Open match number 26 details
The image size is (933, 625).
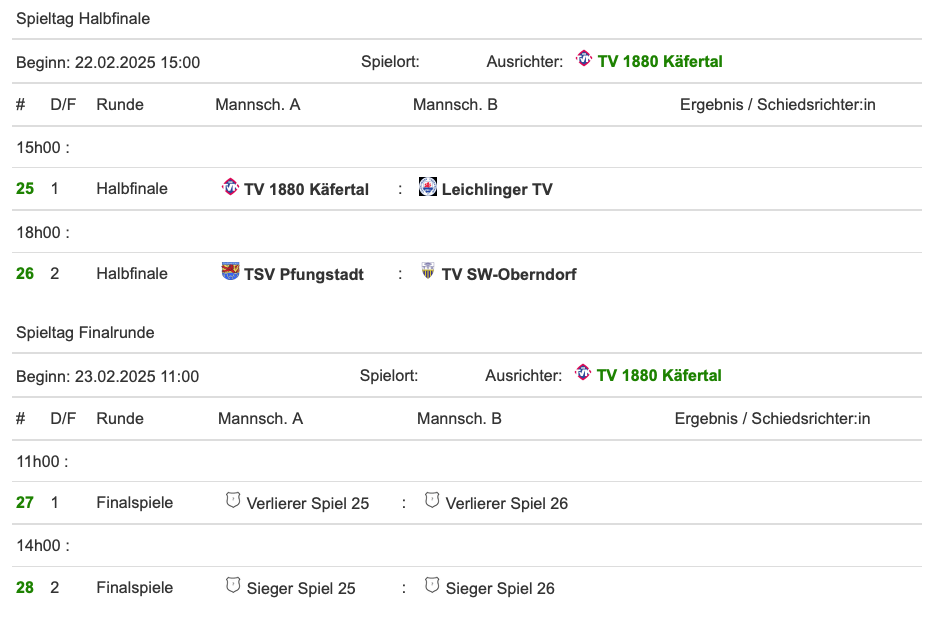tap(25, 274)
